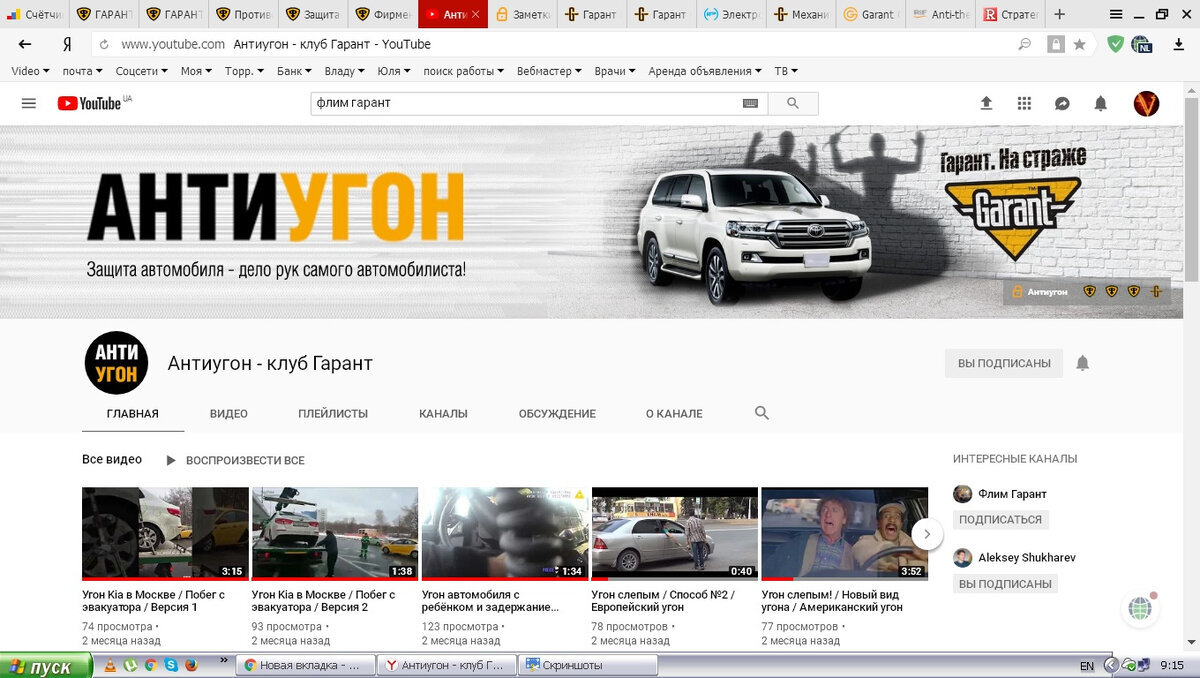Expand the Торр. bookmarks folder
Viewport: 1200px width, 678px height.
(244, 71)
